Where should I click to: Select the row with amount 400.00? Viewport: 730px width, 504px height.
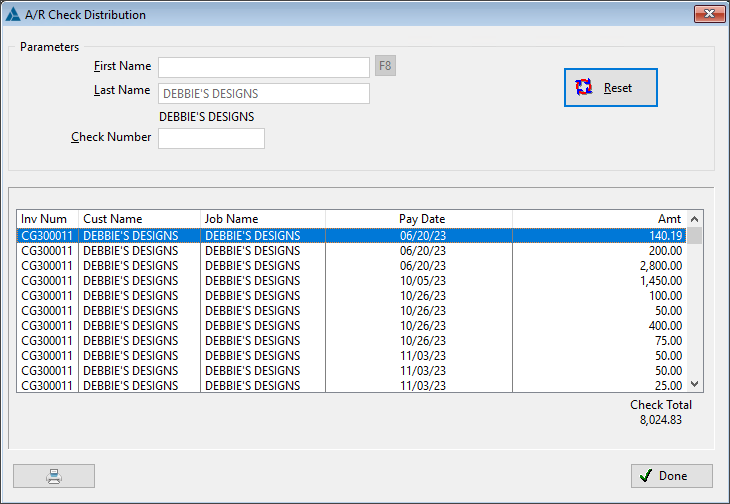[351, 326]
